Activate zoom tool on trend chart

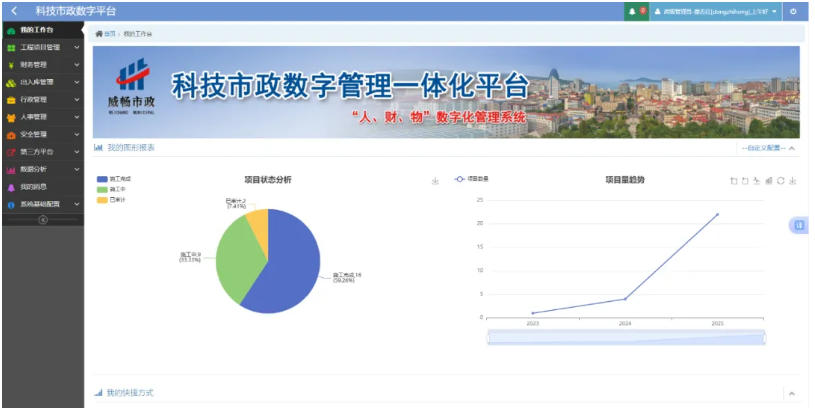734,181
